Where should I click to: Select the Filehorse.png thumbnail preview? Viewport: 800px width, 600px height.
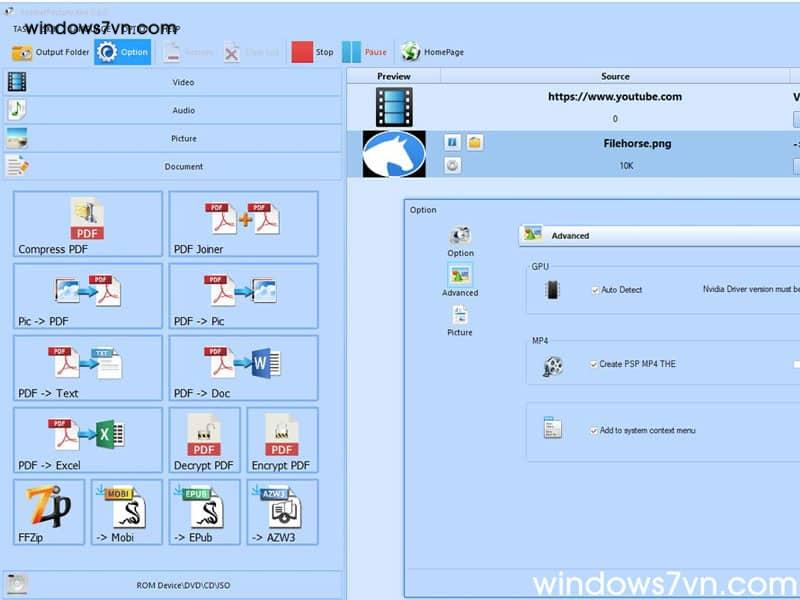tap(393, 155)
